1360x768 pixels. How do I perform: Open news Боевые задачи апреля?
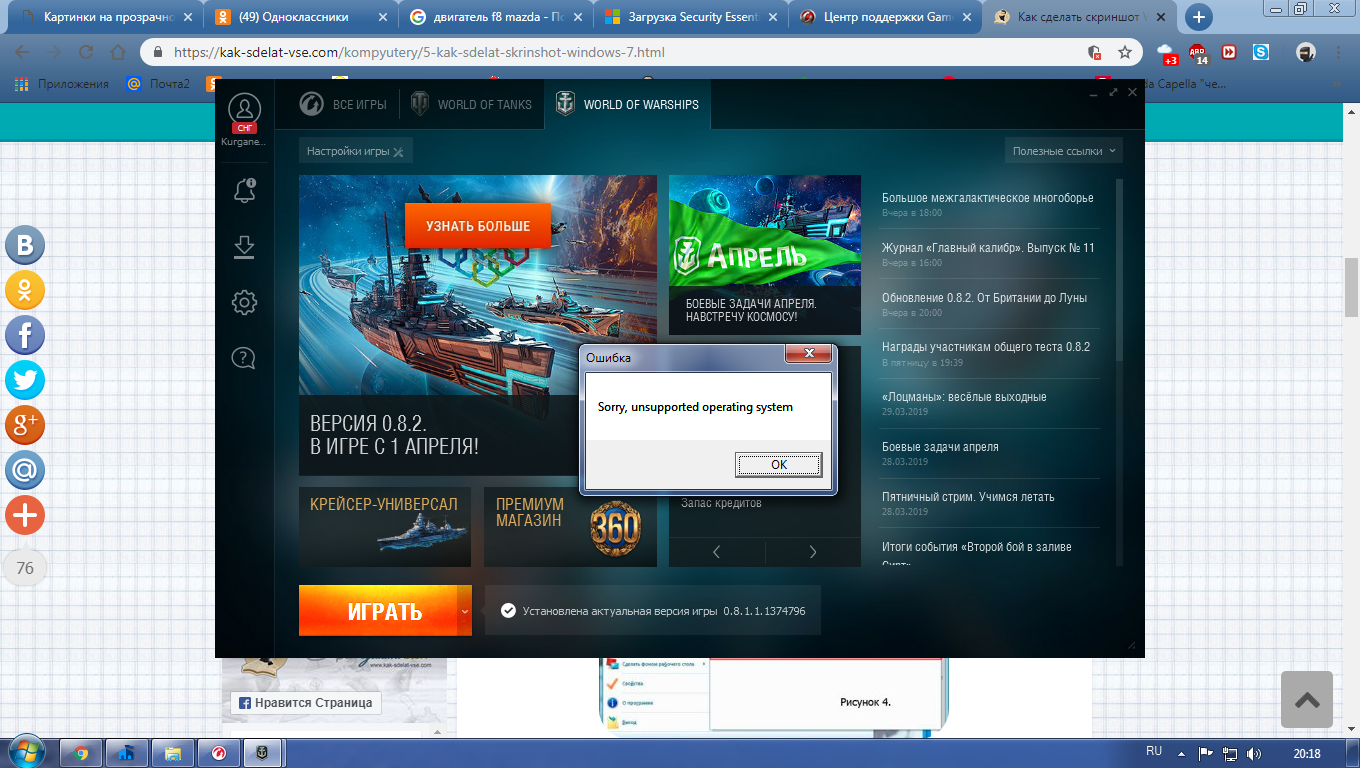(940, 447)
